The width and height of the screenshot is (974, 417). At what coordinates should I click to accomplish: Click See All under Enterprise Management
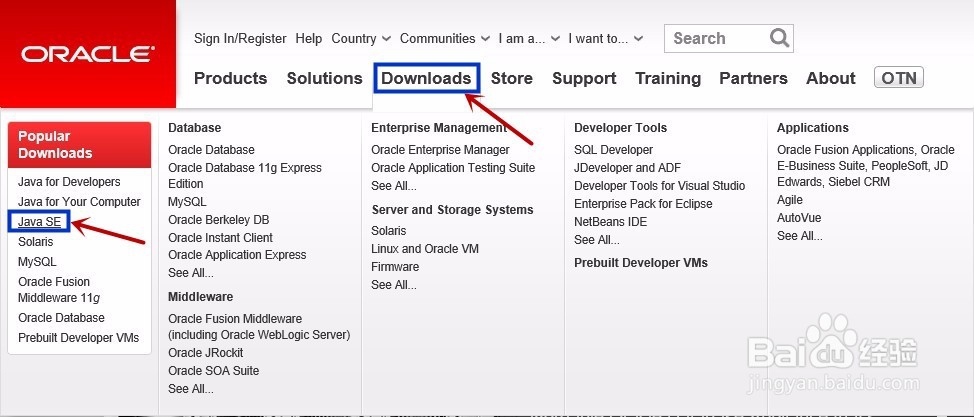pyautogui.click(x=394, y=186)
